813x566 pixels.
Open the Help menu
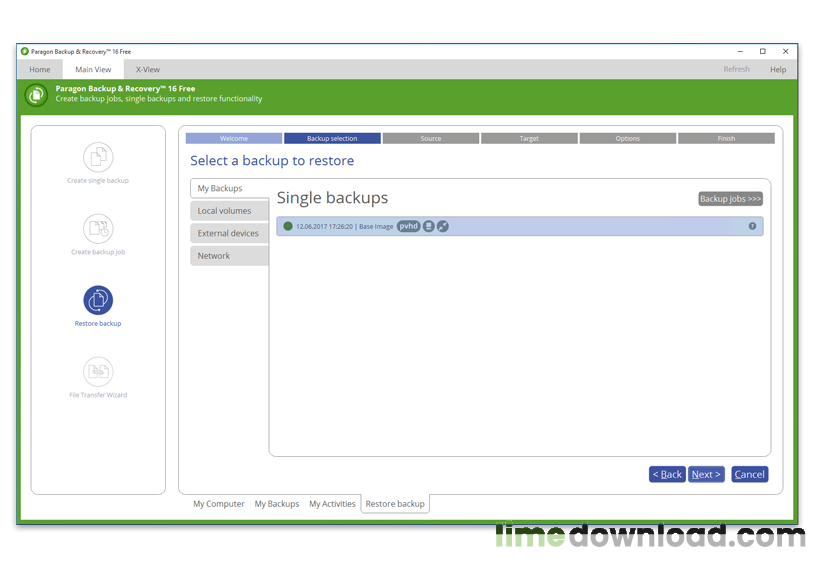[x=778, y=69]
